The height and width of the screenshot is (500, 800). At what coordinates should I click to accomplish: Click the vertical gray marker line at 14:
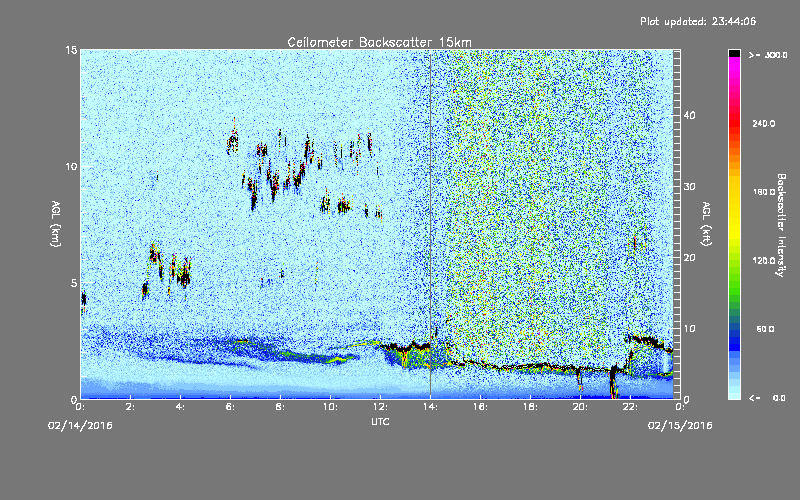430,224
